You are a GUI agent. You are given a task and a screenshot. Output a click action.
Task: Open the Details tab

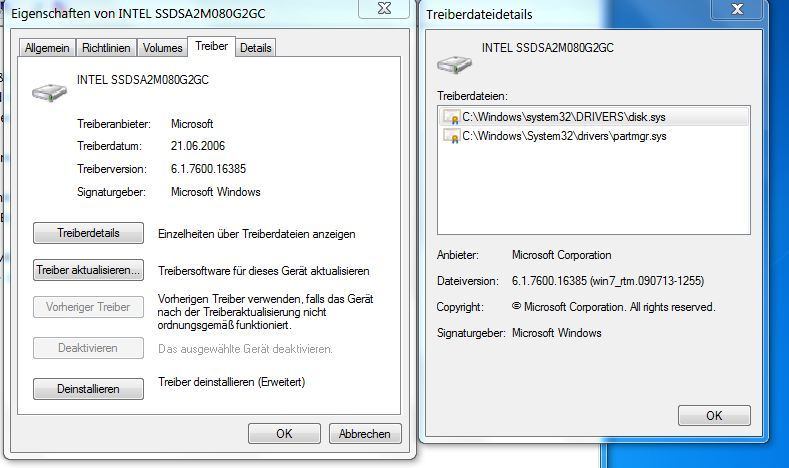tap(256, 48)
